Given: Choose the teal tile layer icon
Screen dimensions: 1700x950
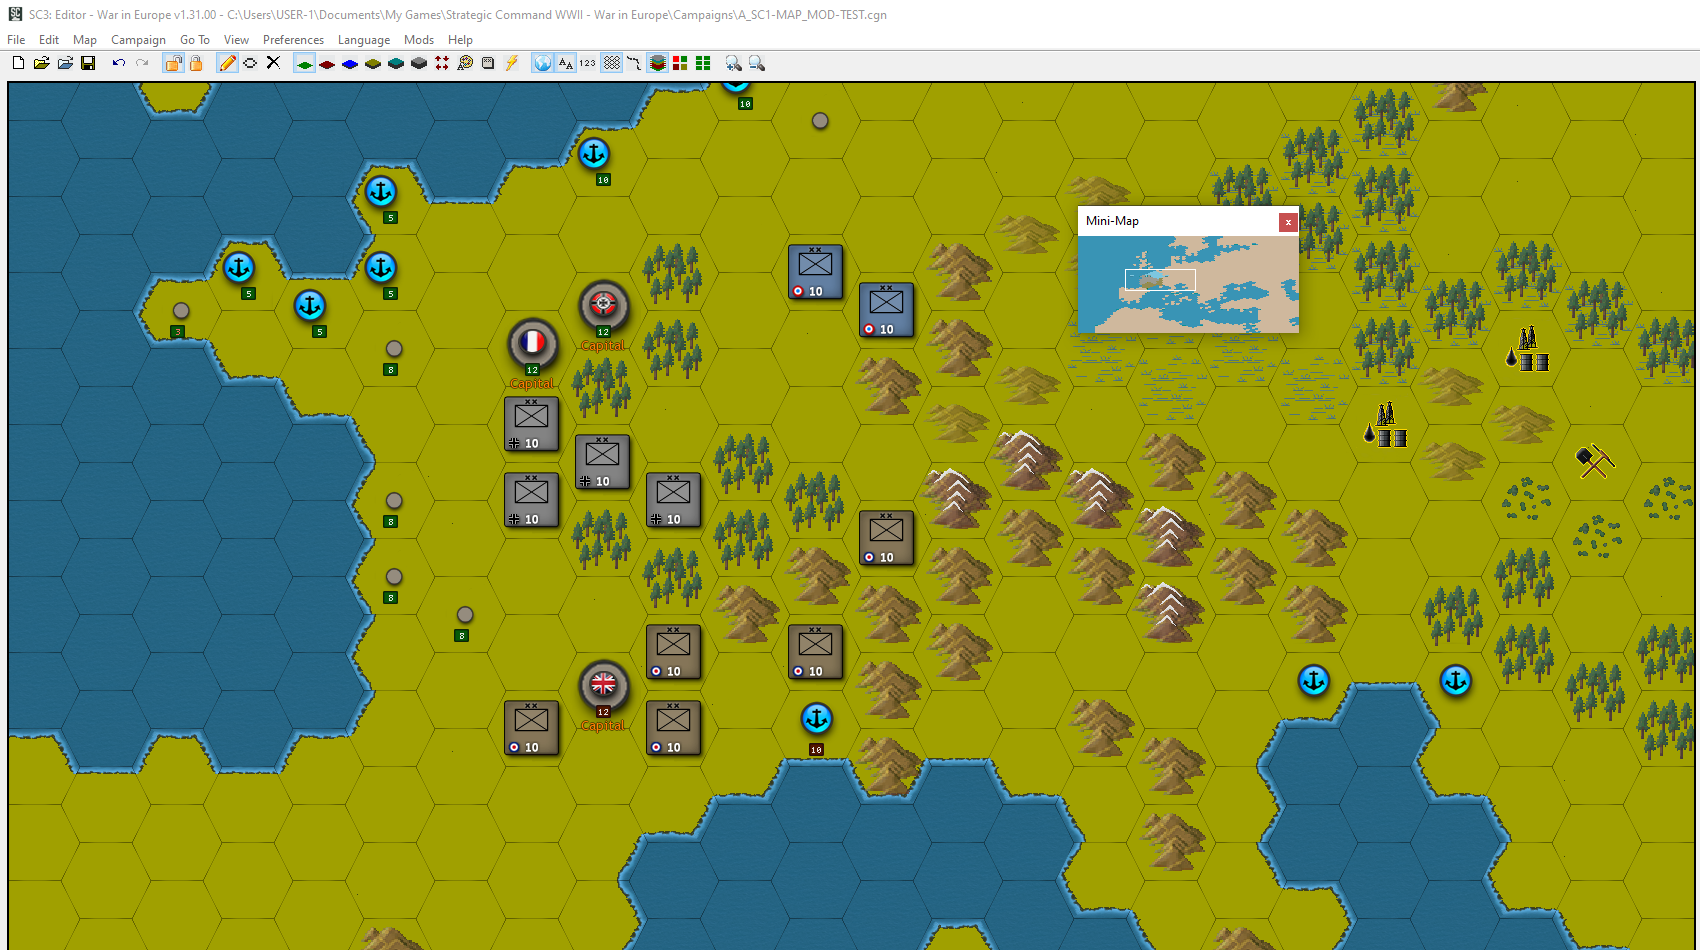Looking at the screenshot, I should [396, 64].
